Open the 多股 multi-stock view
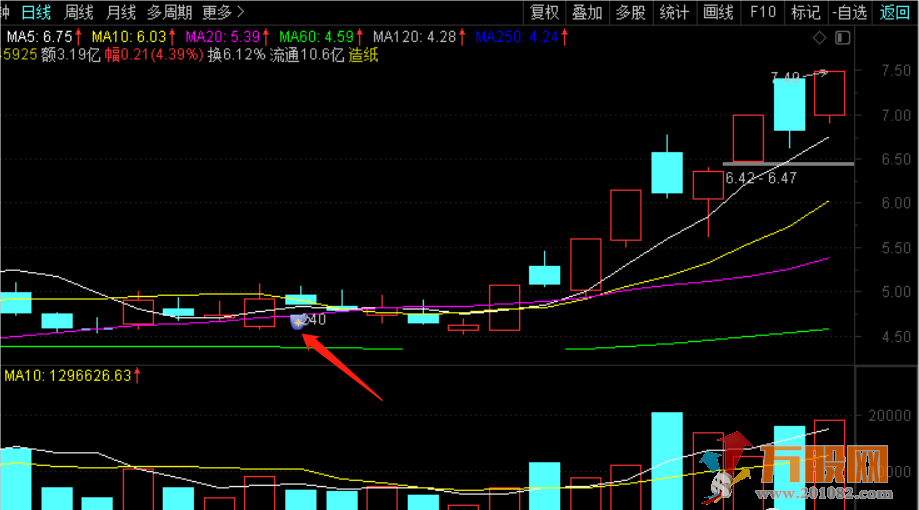Image resolution: width=919 pixels, height=510 pixels. pyautogui.click(x=631, y=12)
